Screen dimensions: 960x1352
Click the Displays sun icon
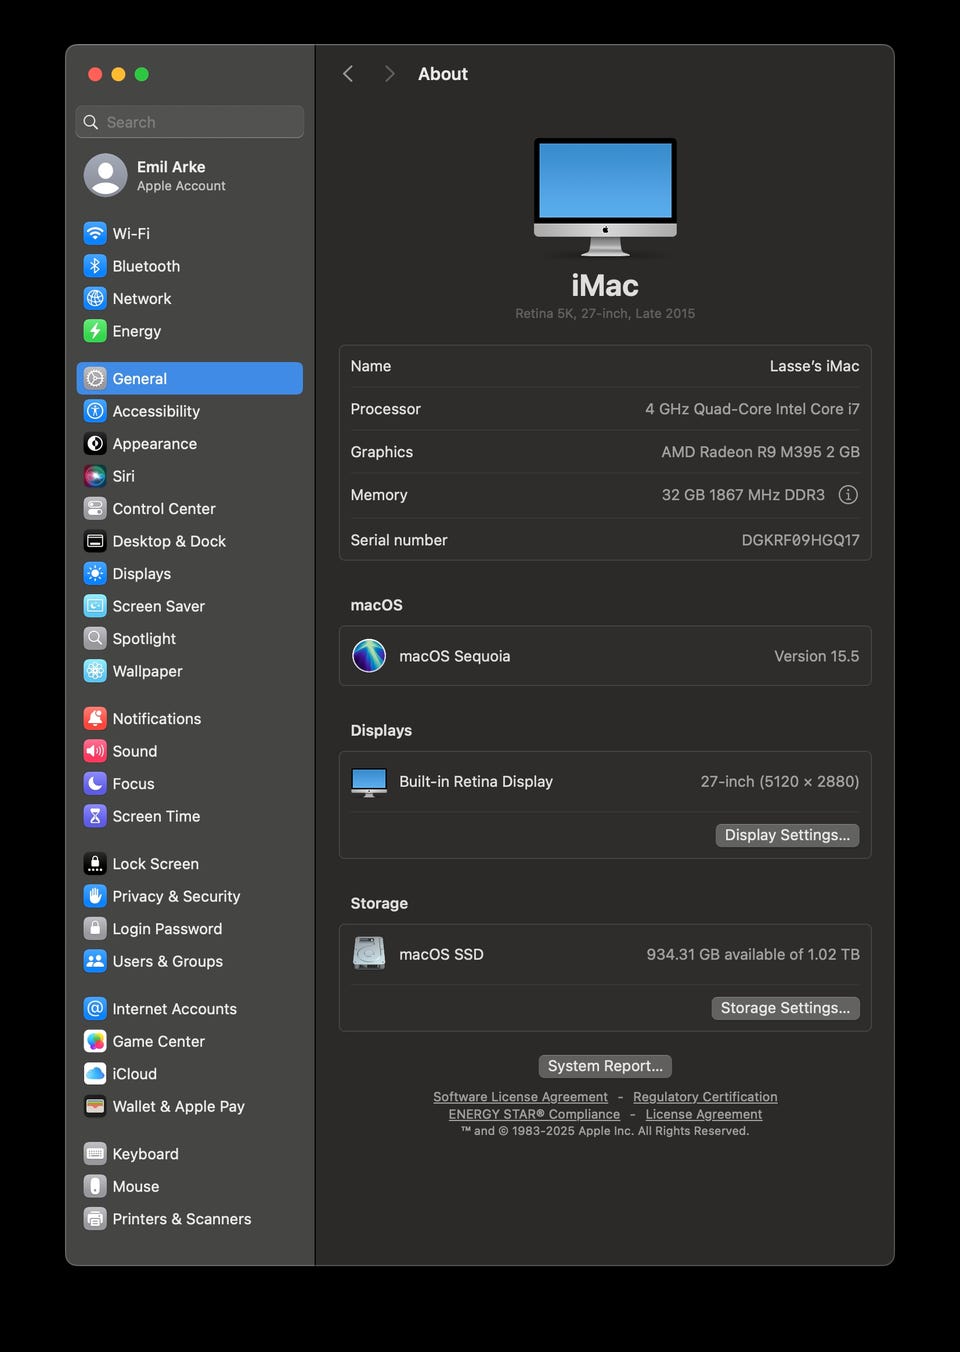click(x=95, y=573)
